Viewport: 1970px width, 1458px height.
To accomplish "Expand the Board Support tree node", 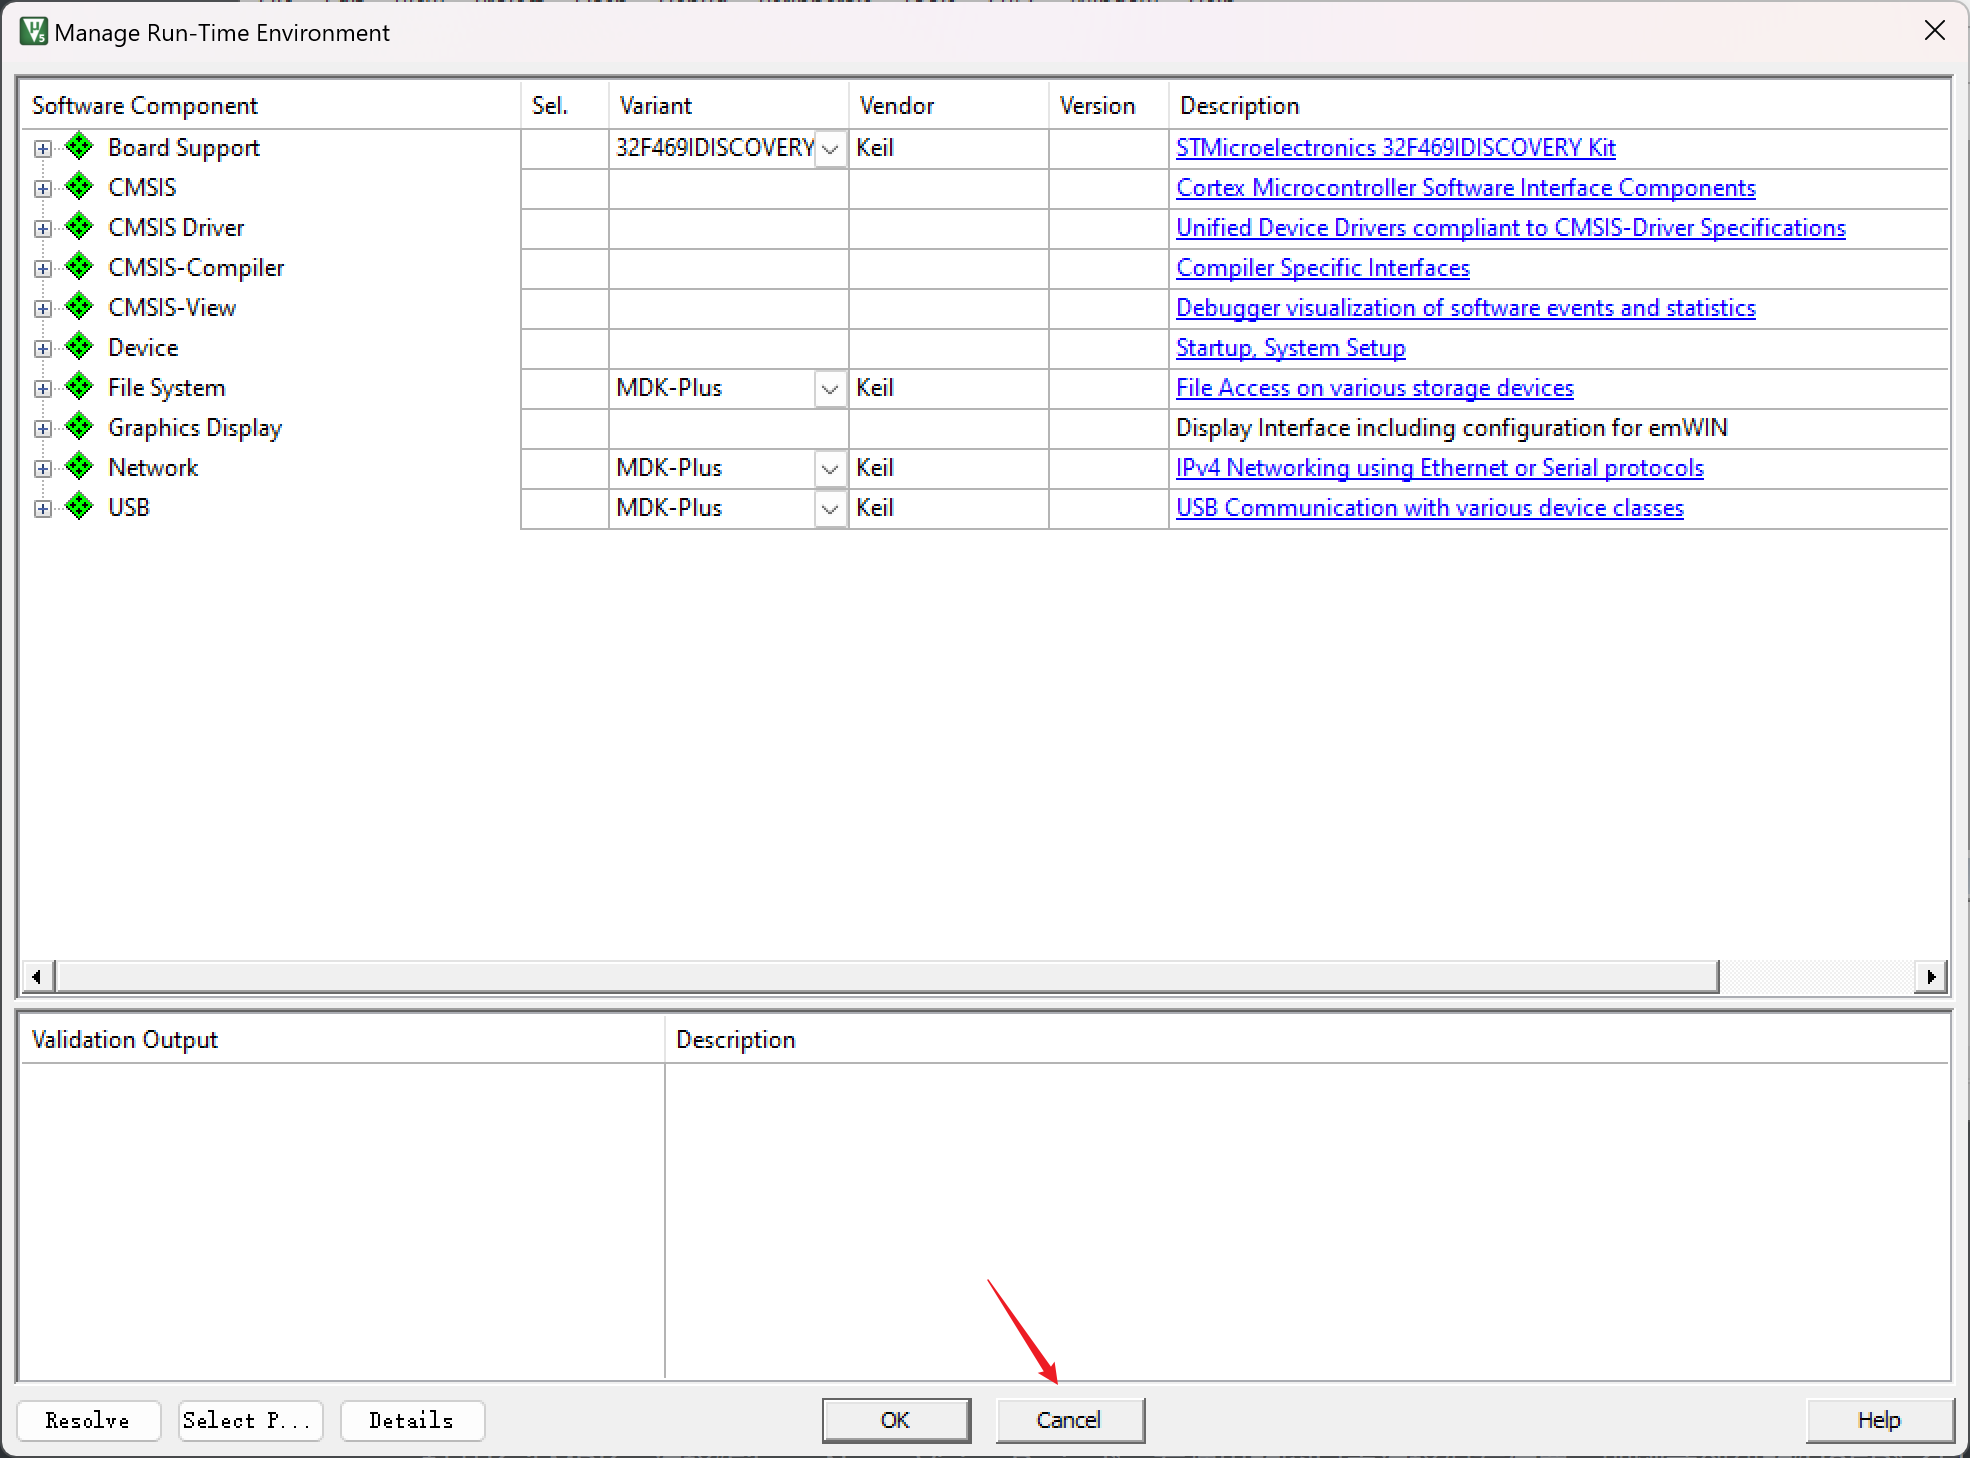I will coord(42,149).
